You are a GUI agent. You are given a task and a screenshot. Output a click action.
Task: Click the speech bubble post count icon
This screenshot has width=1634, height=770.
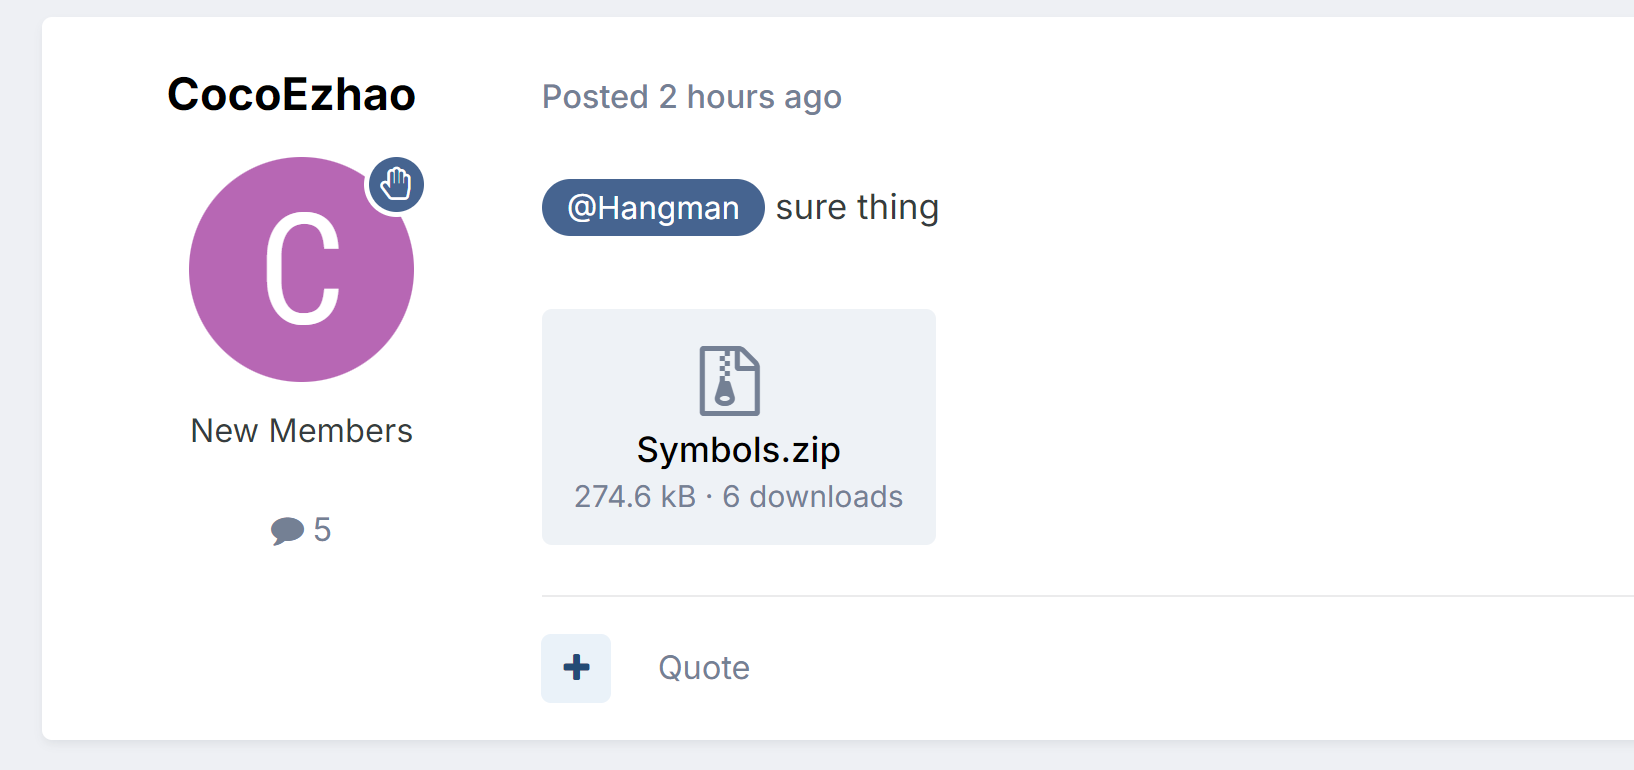[x=287, y=530]
